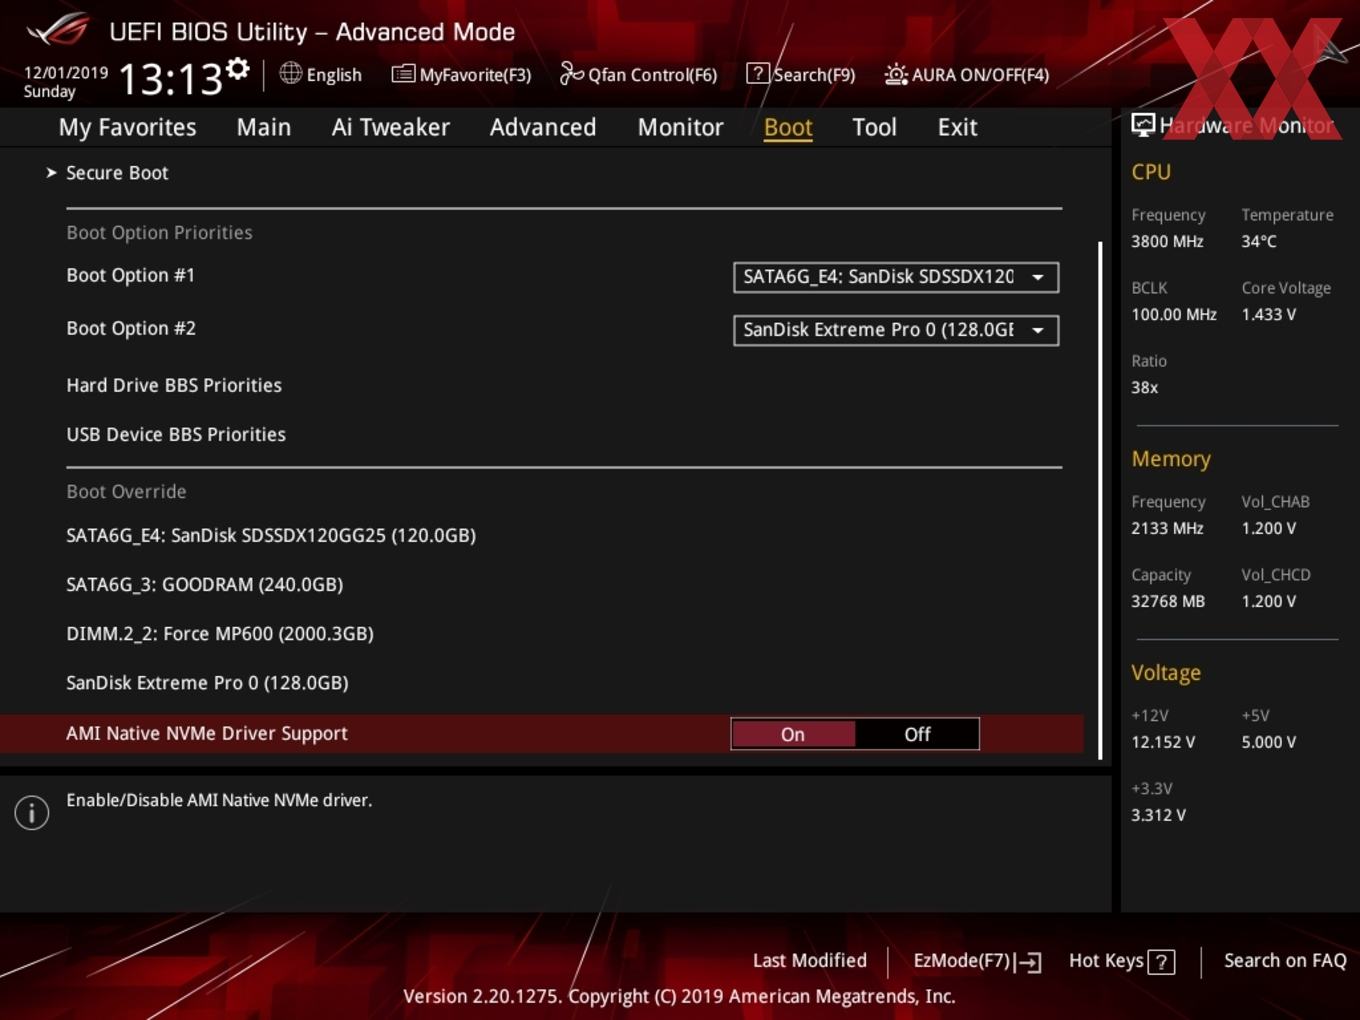
Task: Open the Ai Tweaker tab
Action: click(x=390, y=127)
